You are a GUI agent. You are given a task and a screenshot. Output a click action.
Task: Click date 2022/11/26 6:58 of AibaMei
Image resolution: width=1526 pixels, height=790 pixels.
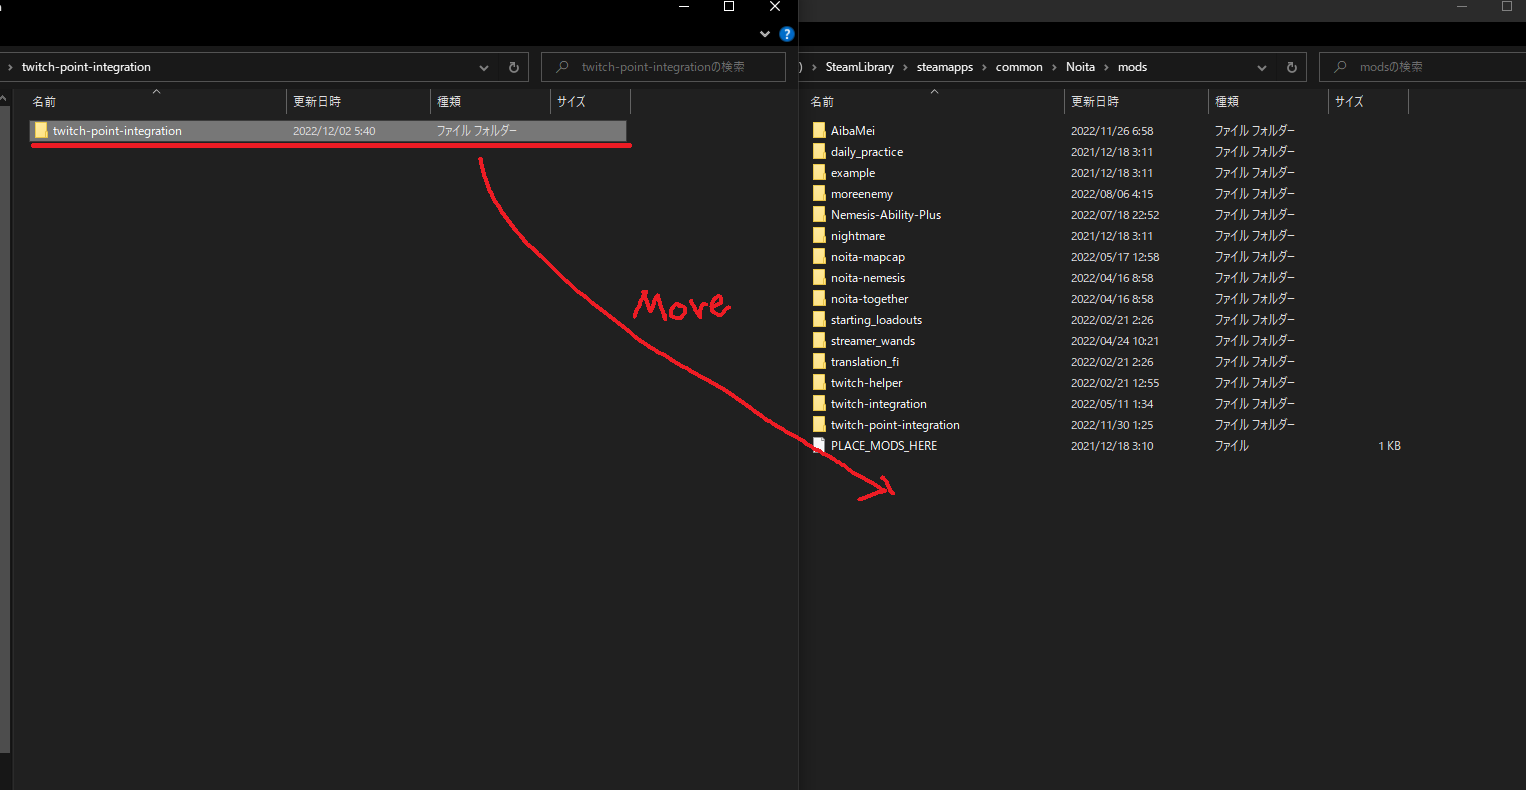[x=1112, y=131]
